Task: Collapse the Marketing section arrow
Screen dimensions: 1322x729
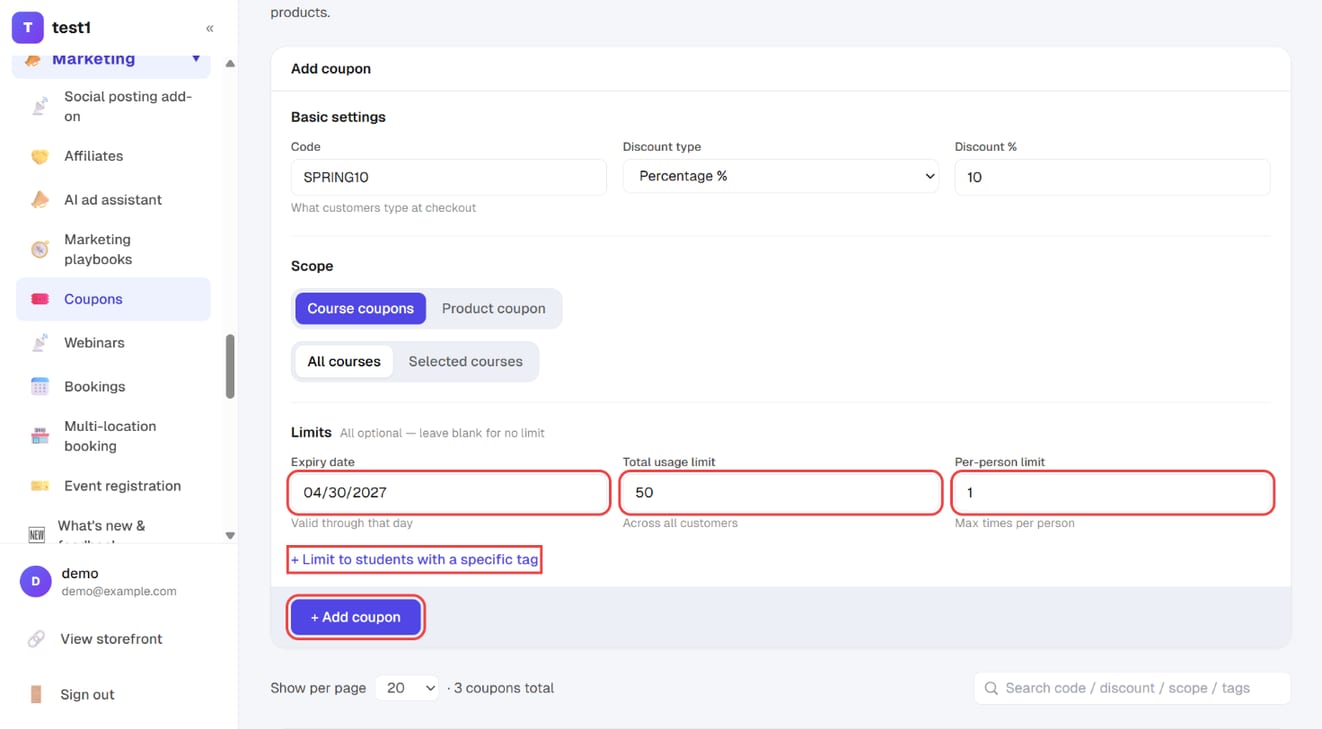Action: click(x=196, y=59)
